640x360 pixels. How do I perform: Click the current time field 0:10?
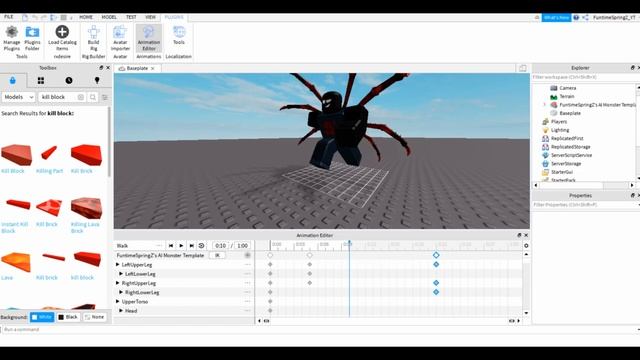coord(220,246)
